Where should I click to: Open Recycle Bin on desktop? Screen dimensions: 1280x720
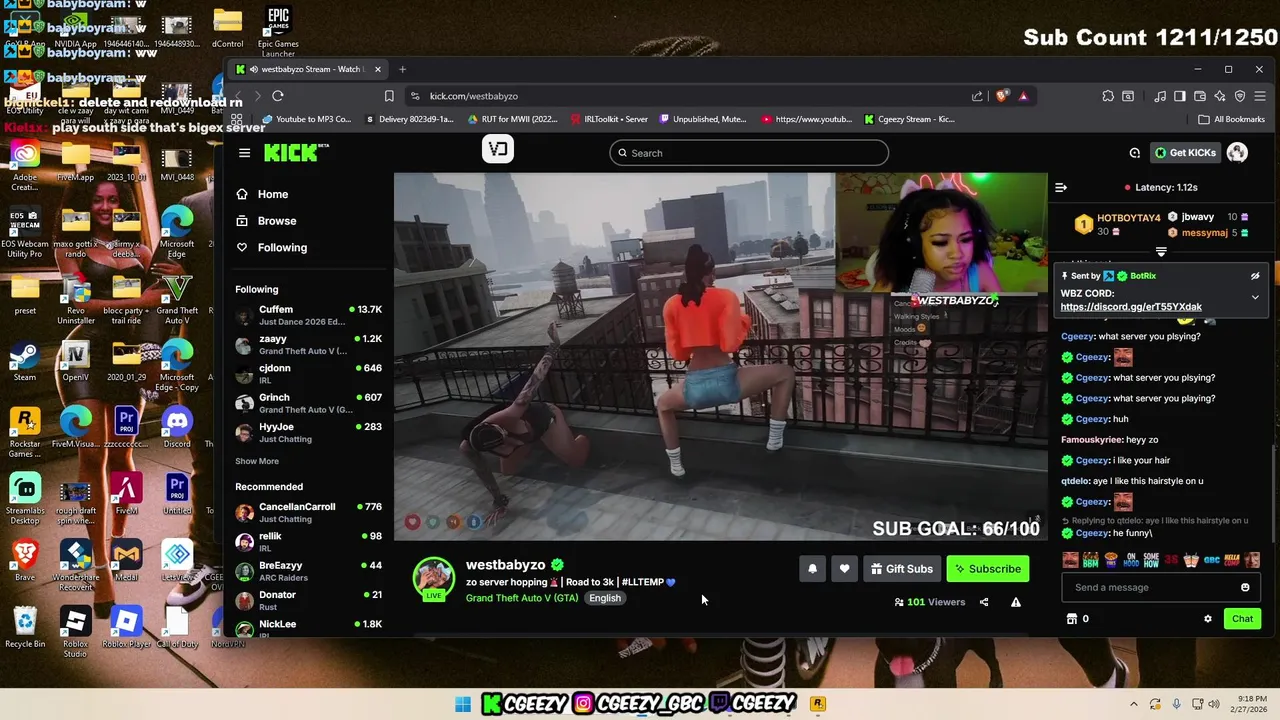[x=25, y=627]
